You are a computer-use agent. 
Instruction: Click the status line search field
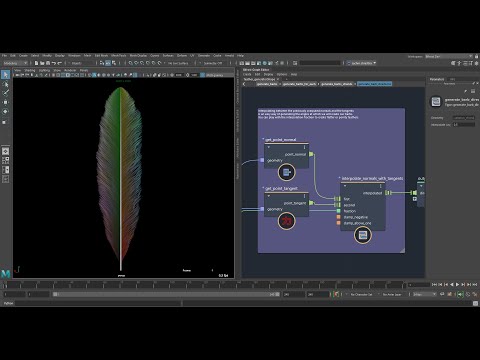[320, 63]
